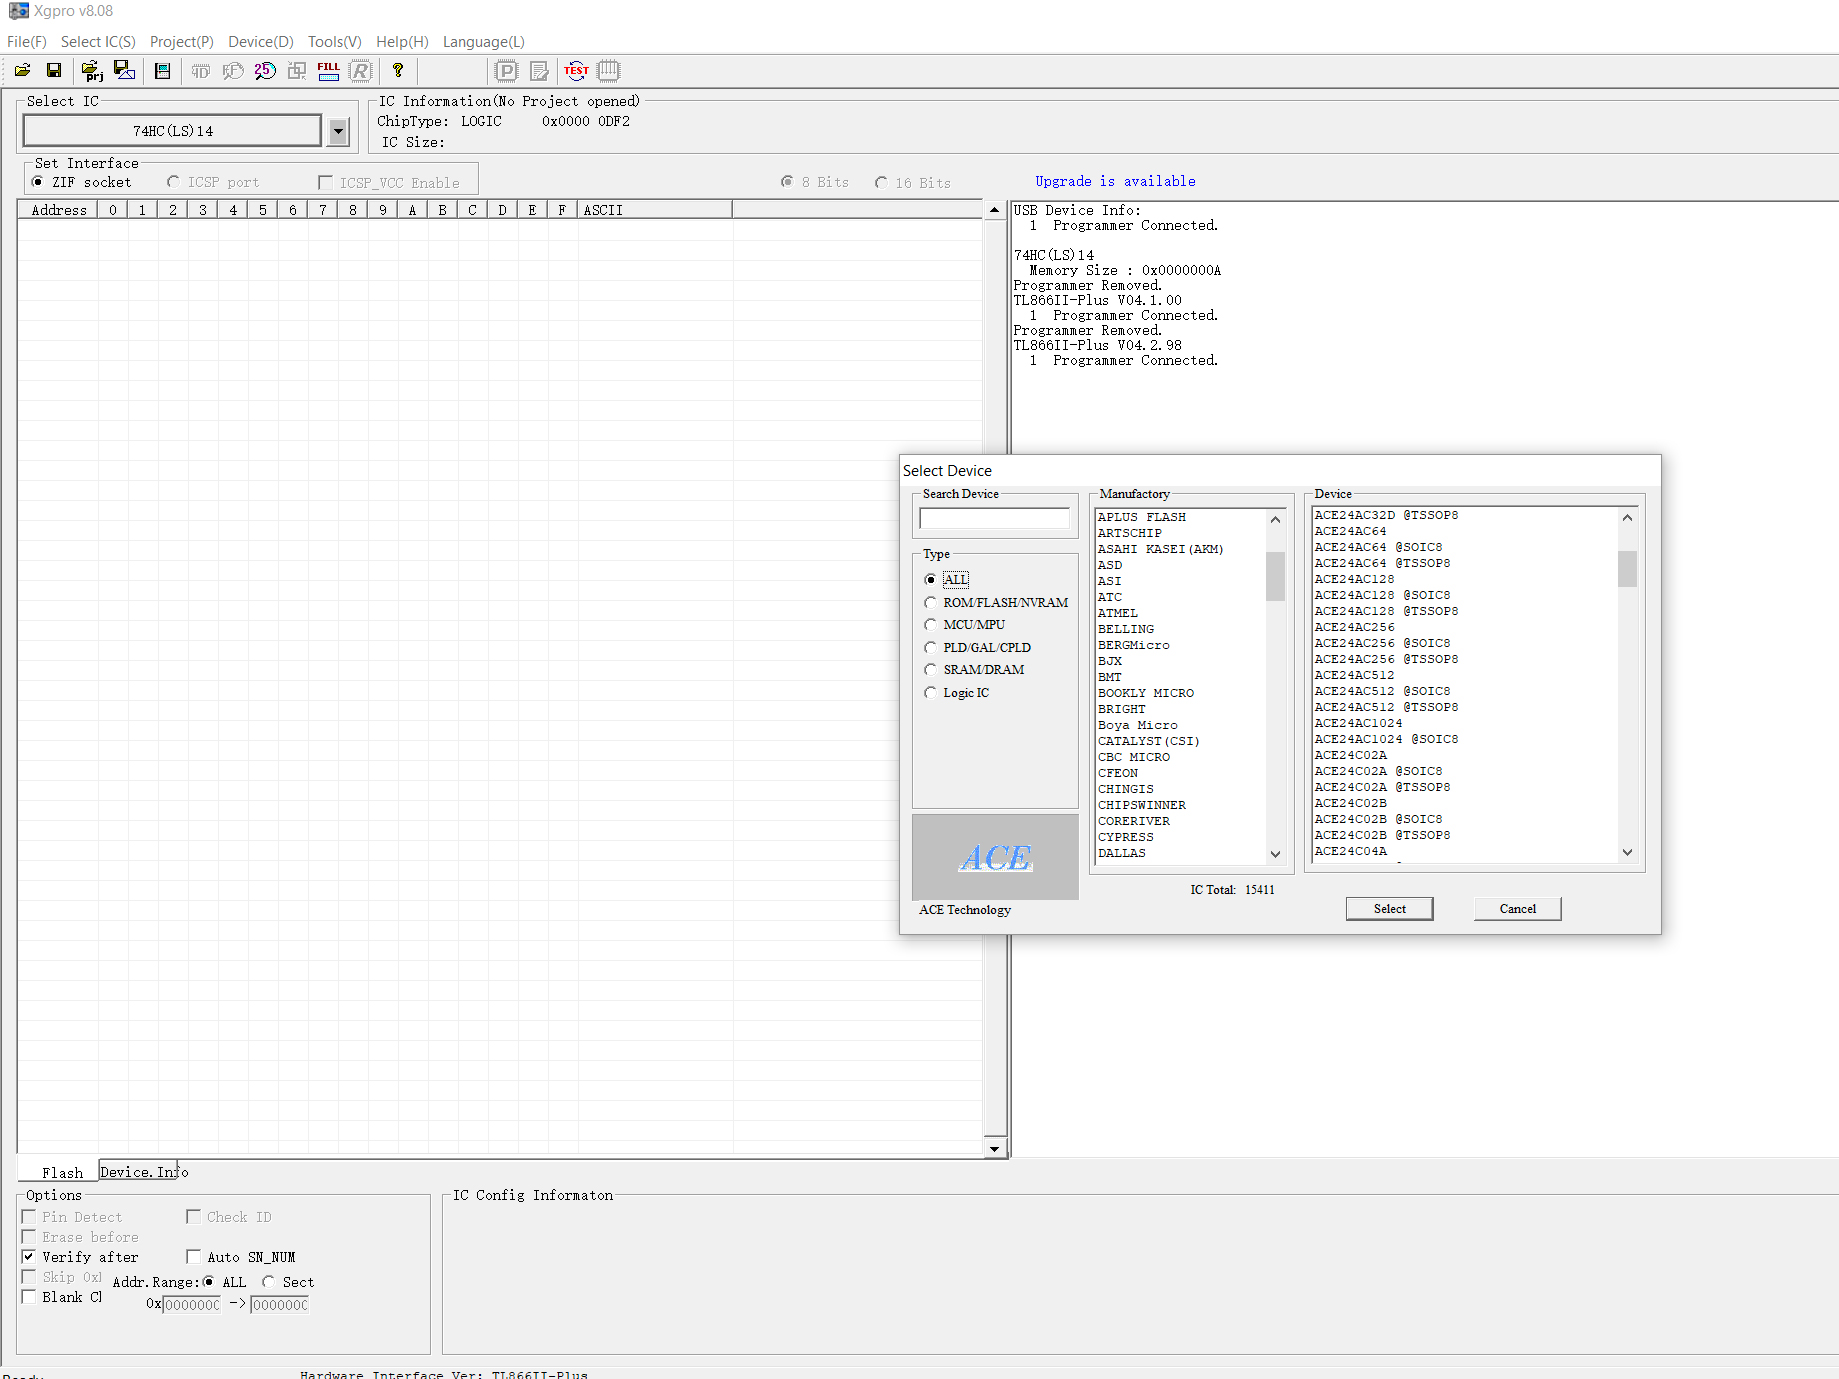Open the Project(P) menu

(182, 42)
